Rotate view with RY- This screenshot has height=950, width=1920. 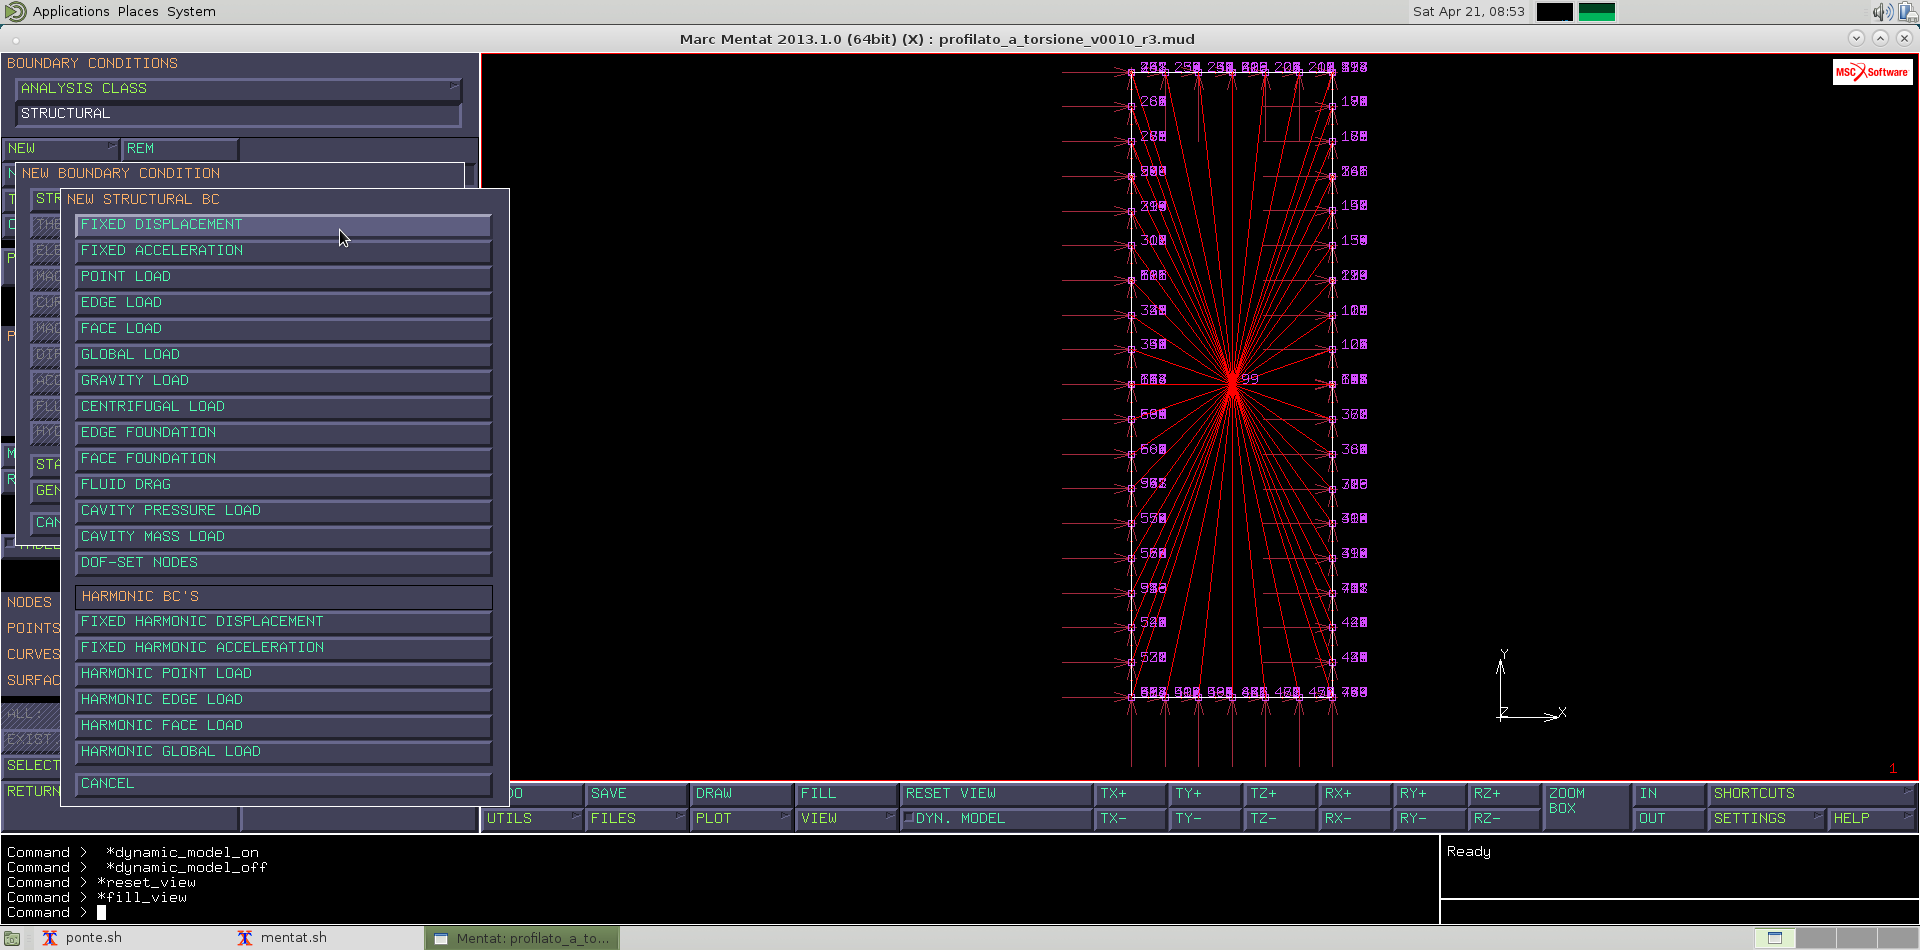coord(1430,819)
